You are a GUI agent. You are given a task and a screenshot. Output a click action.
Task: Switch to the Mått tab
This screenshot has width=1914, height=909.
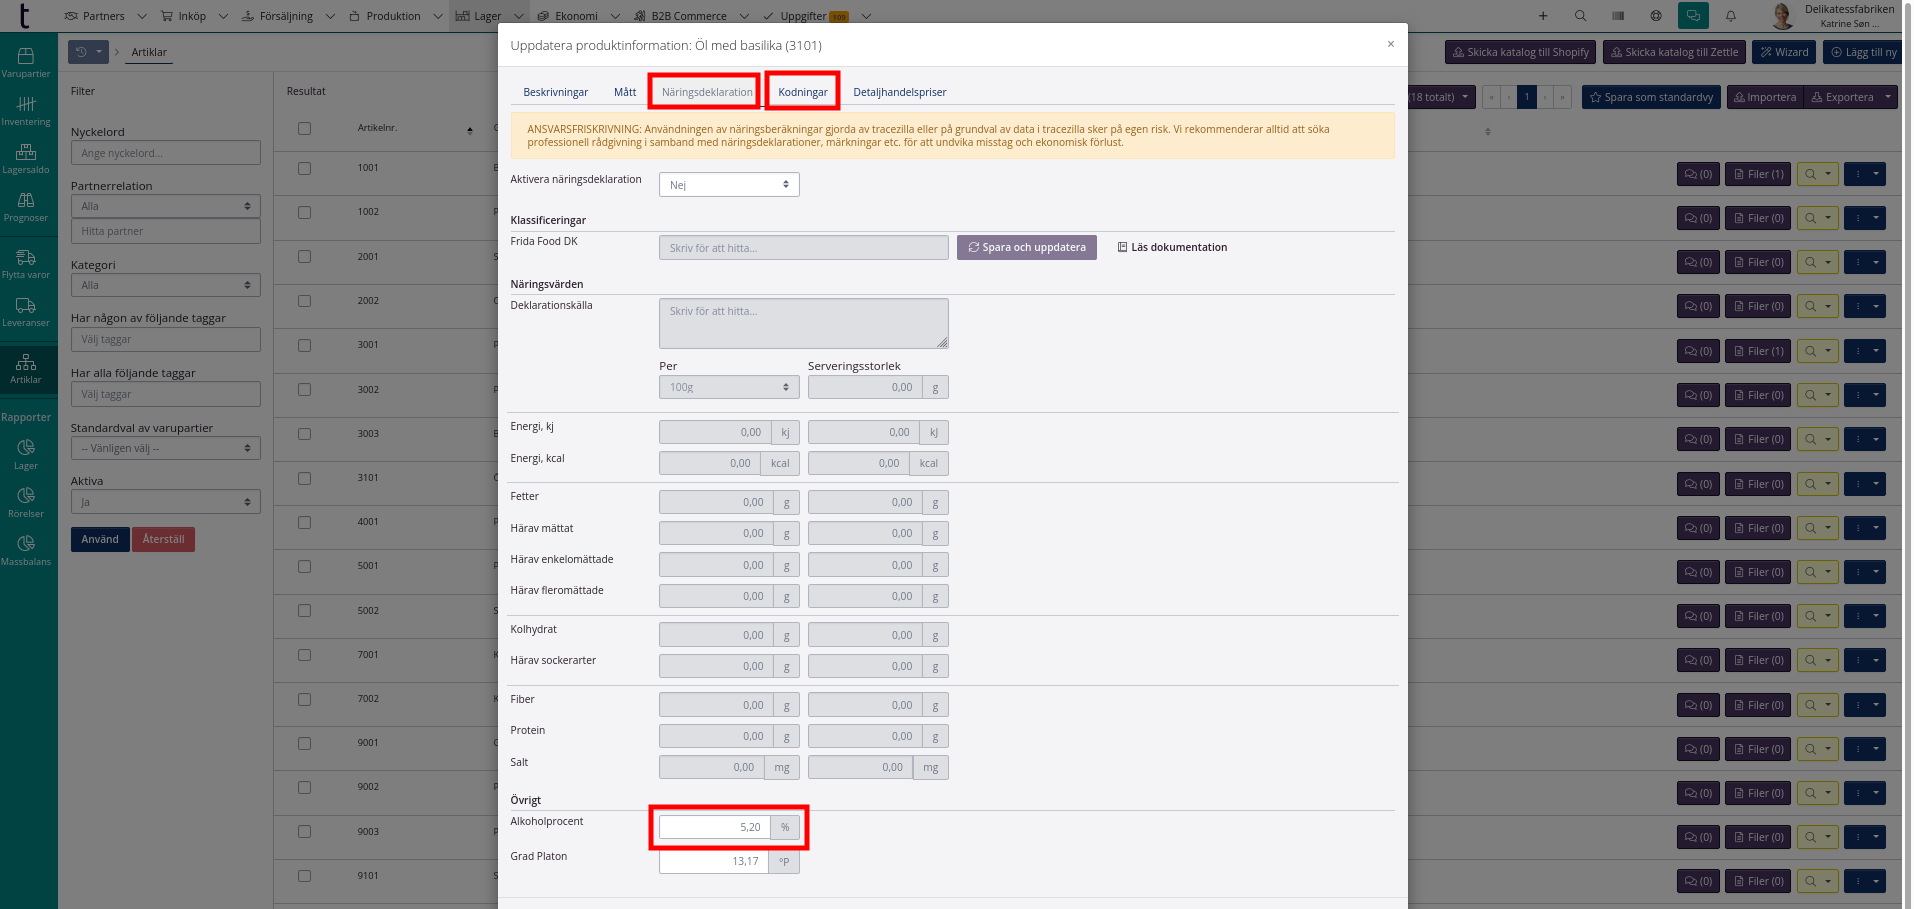pyautogui.click(x=625, y=92)
